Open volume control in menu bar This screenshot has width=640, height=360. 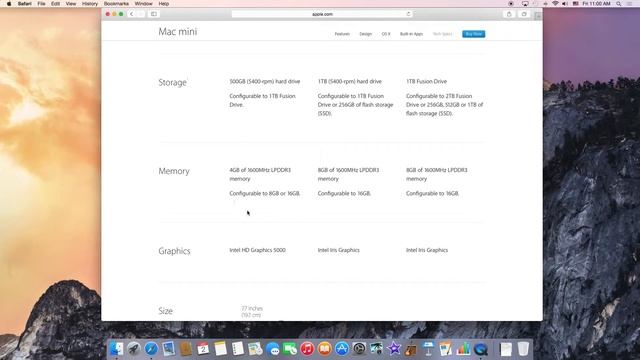[565, 4]
